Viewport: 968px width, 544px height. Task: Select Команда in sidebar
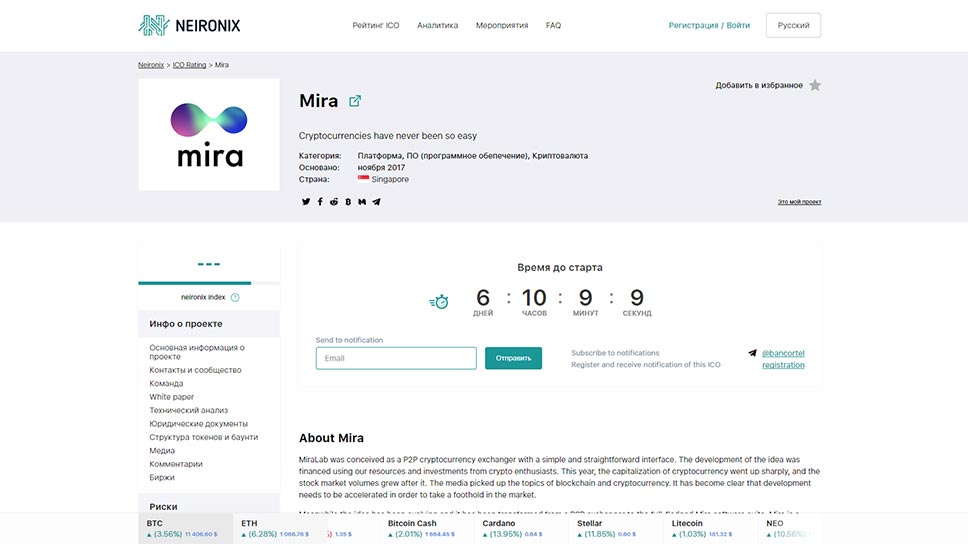[166, 383]
